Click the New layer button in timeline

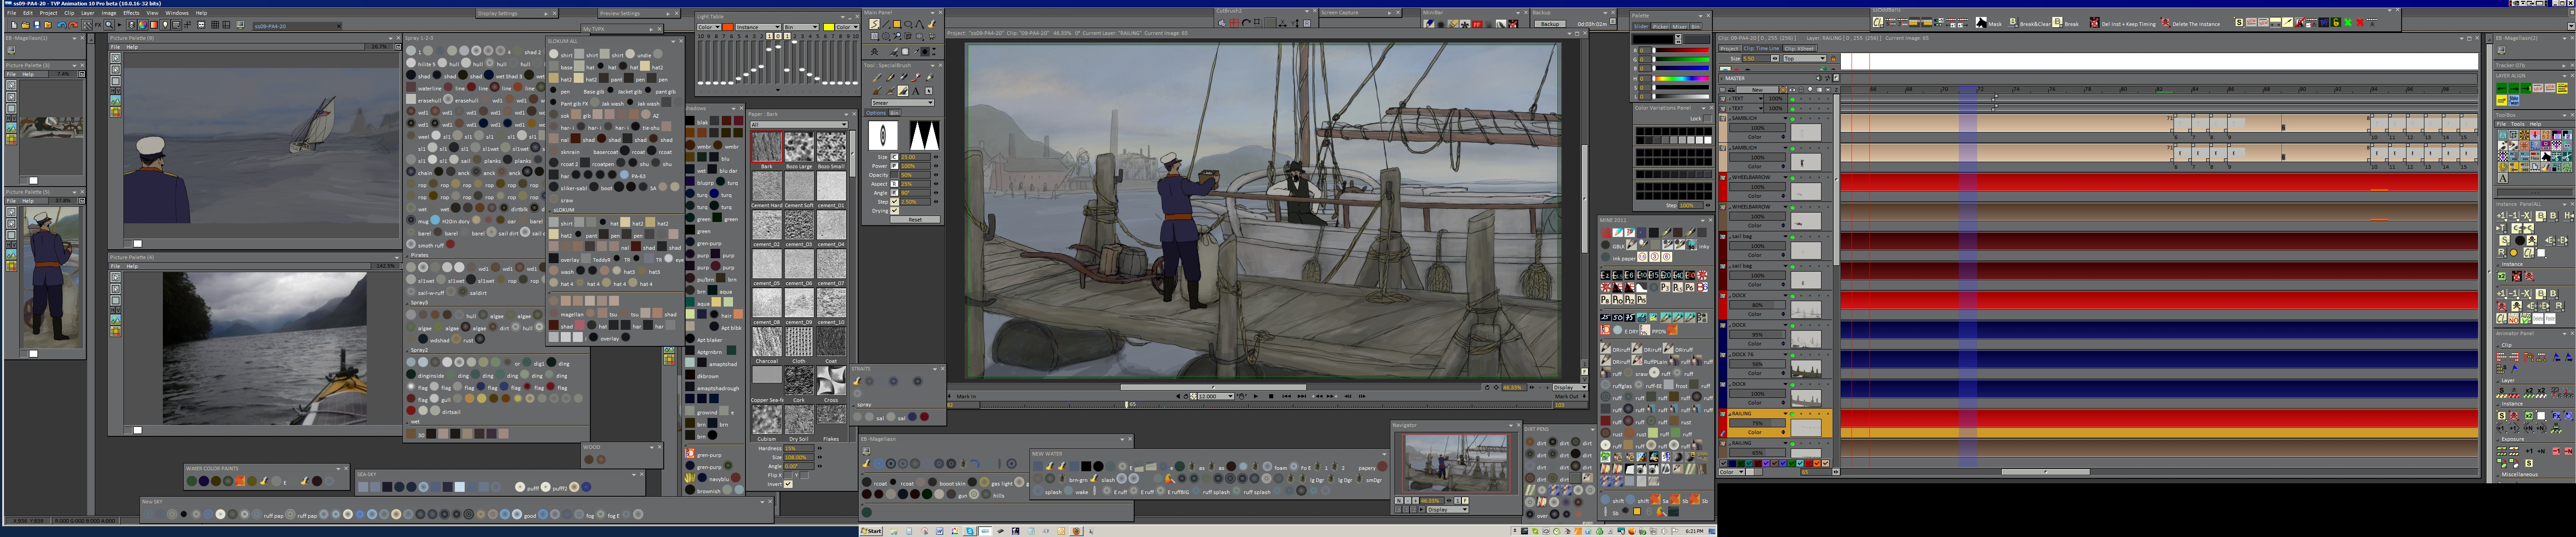coord(1757,90)
